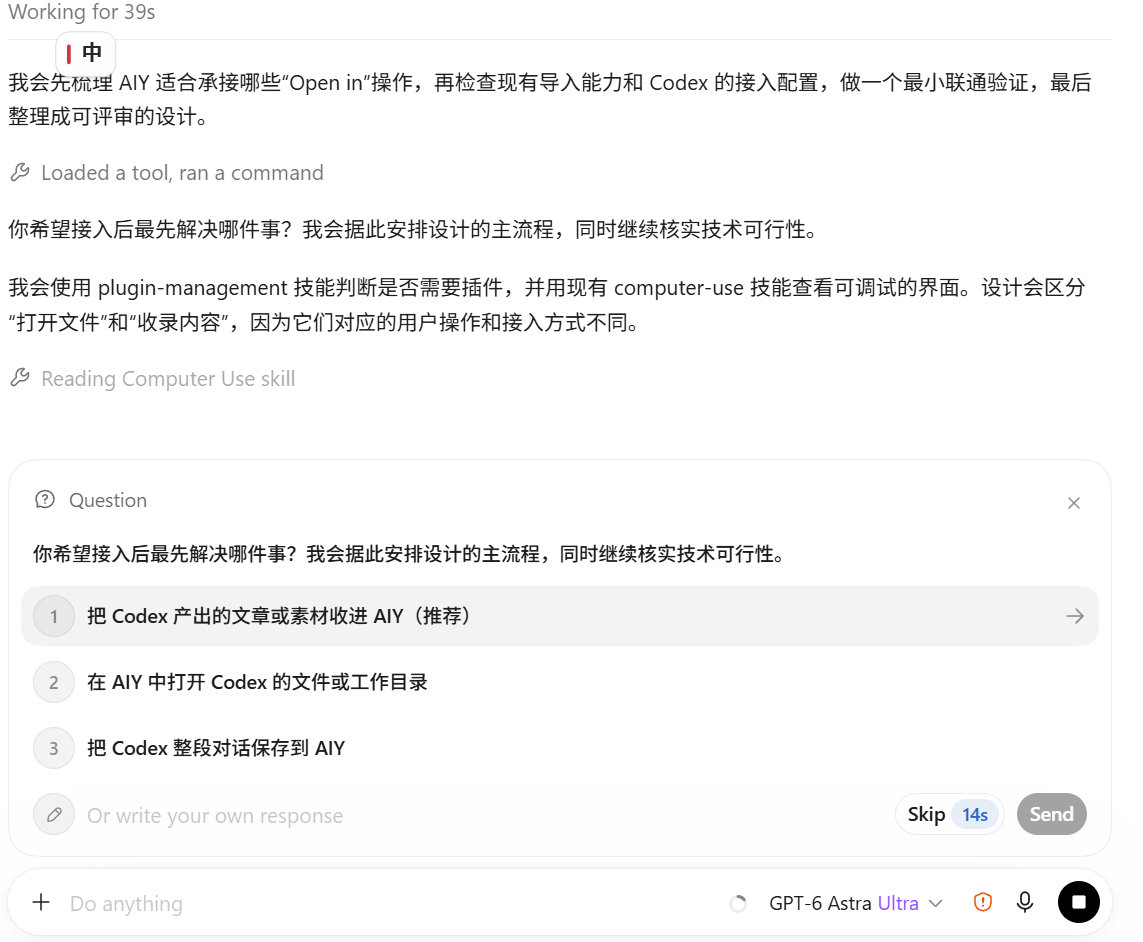Close the Question panel
Screen dimensions: 1143x942
pyautogui.click(x=1074, y=503)
